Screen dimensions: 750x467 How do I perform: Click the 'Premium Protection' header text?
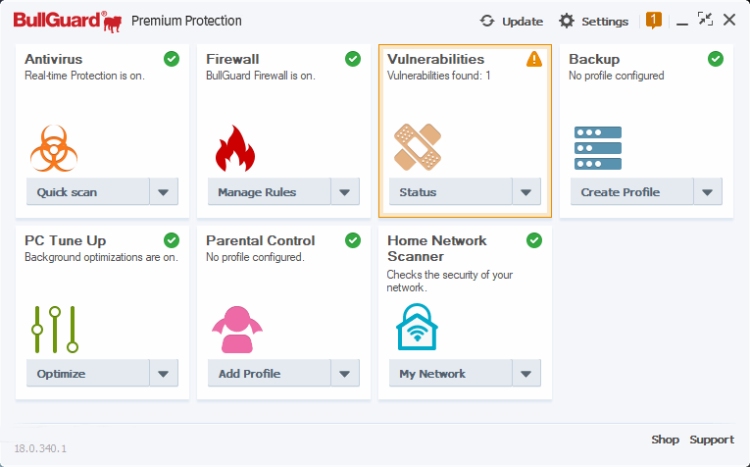pos(187,21)
